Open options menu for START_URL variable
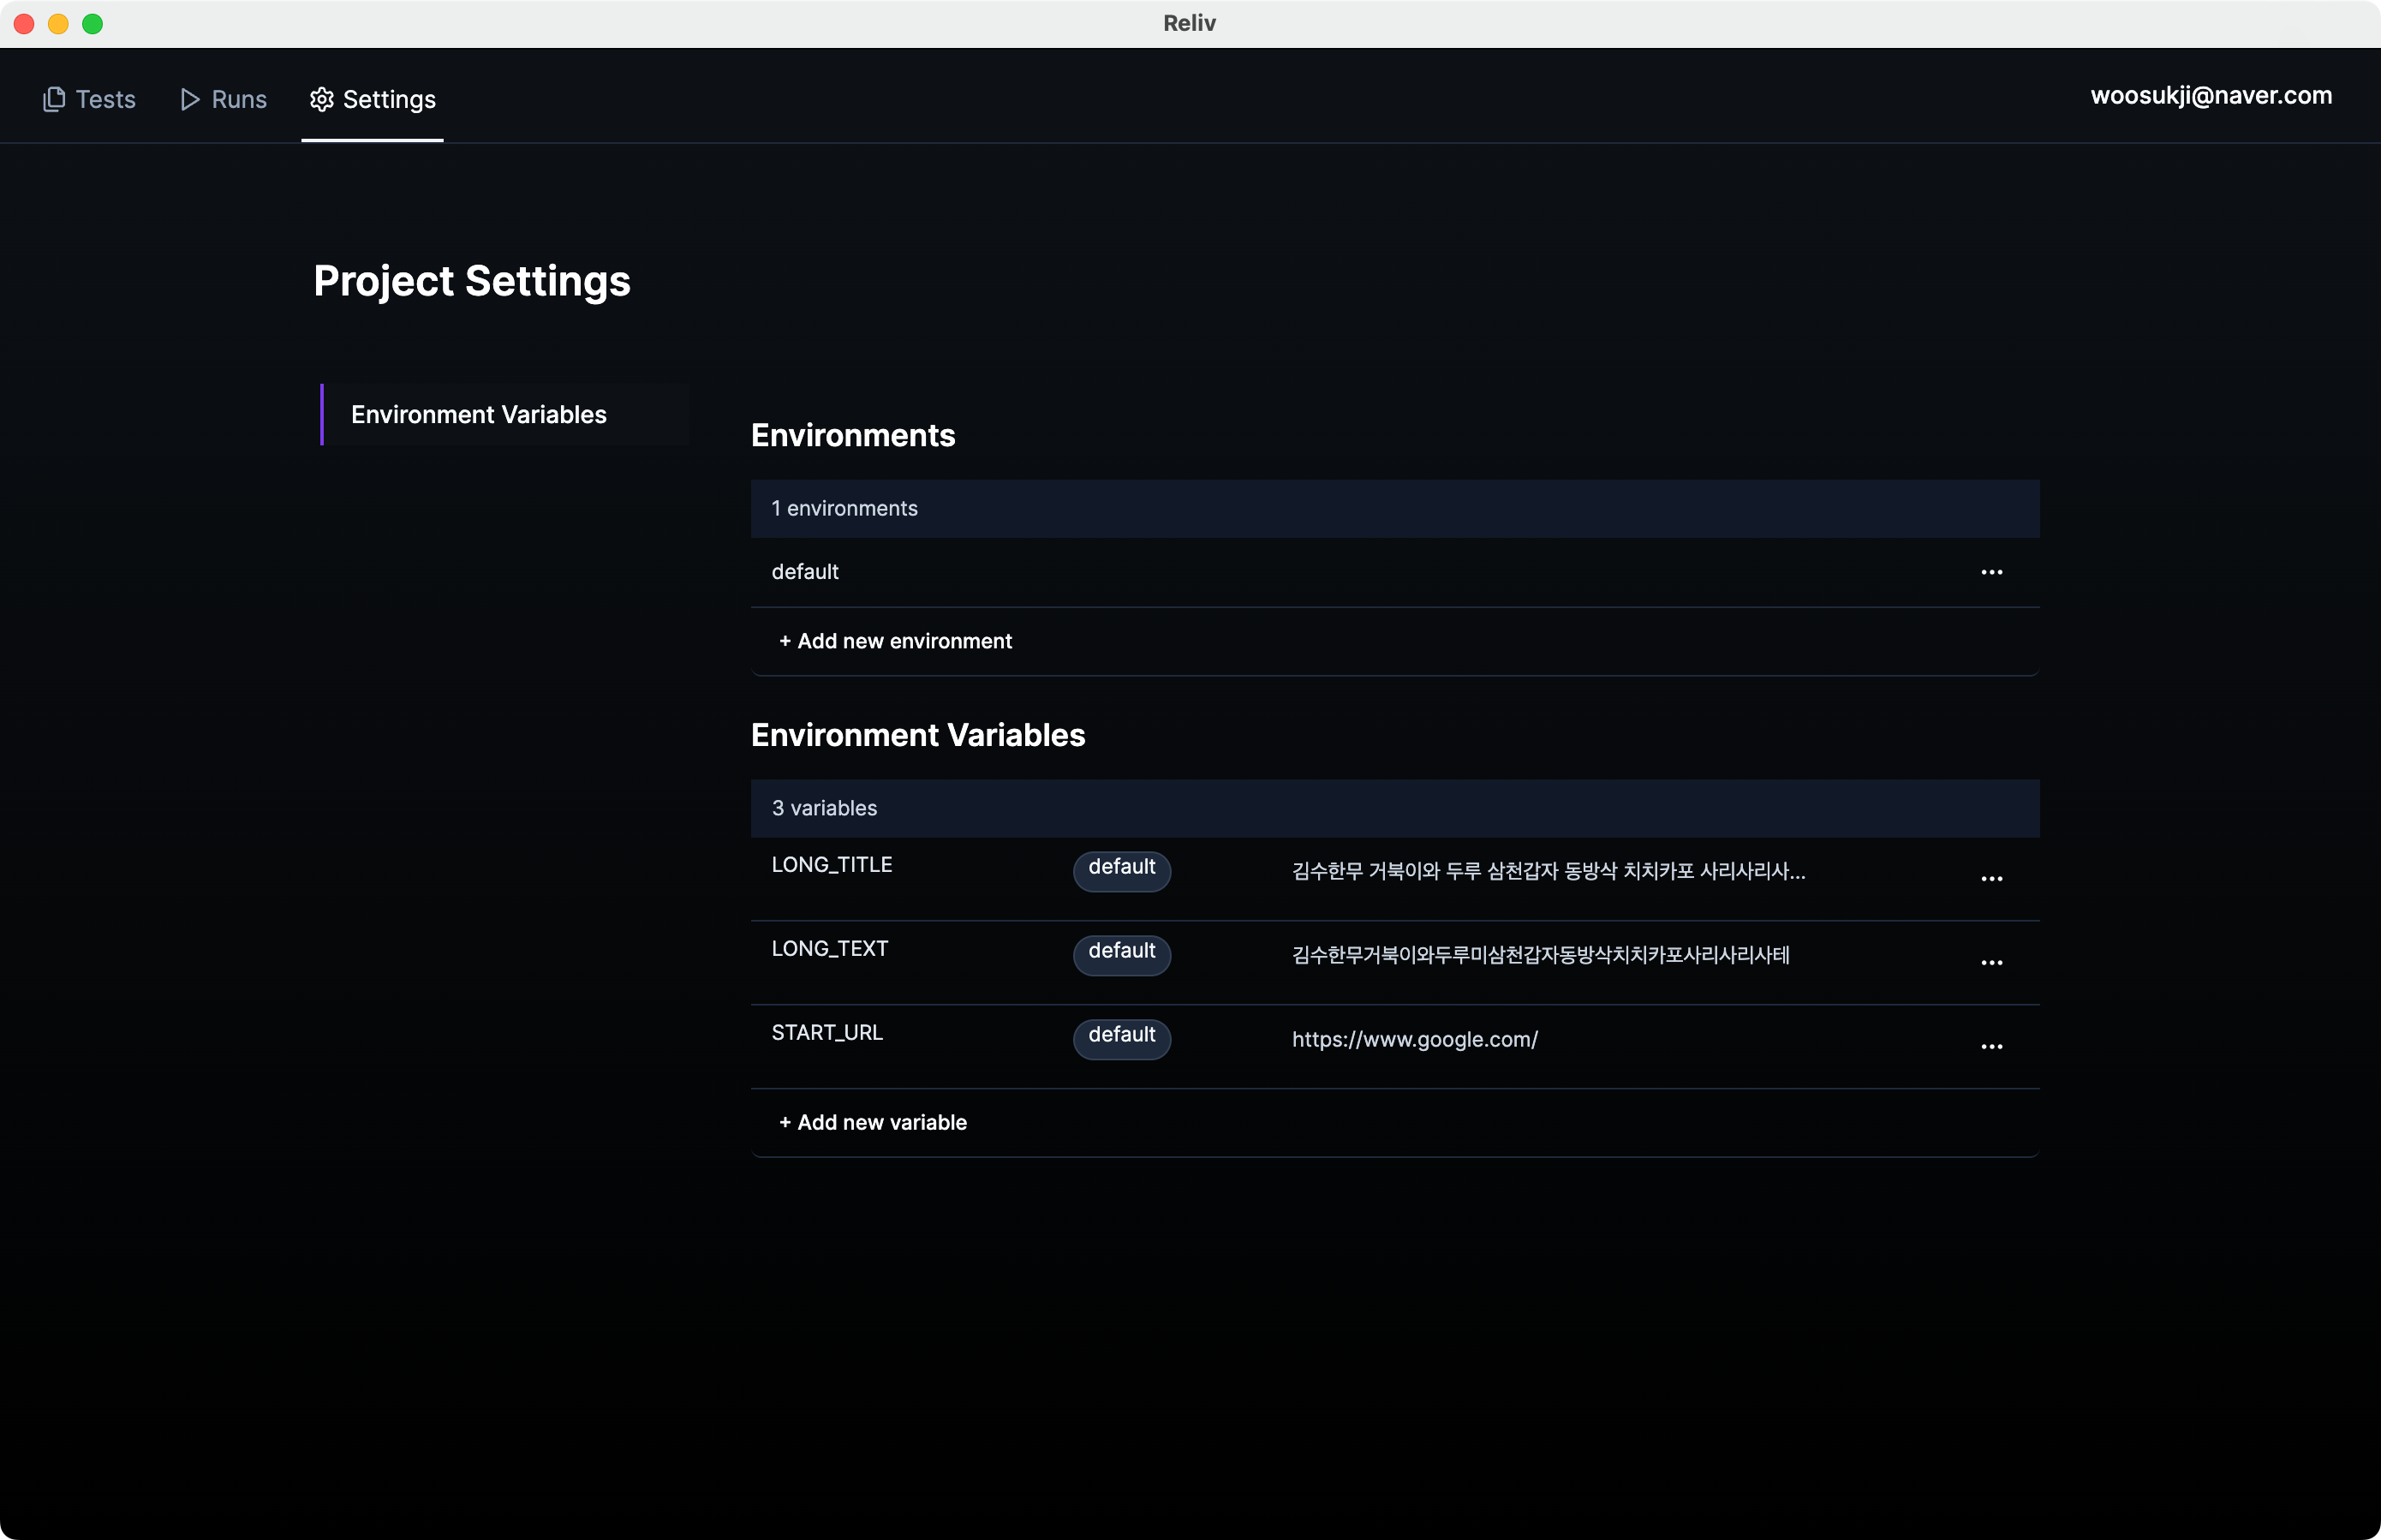2381x1540 pixels. tap(1991, 1046)
